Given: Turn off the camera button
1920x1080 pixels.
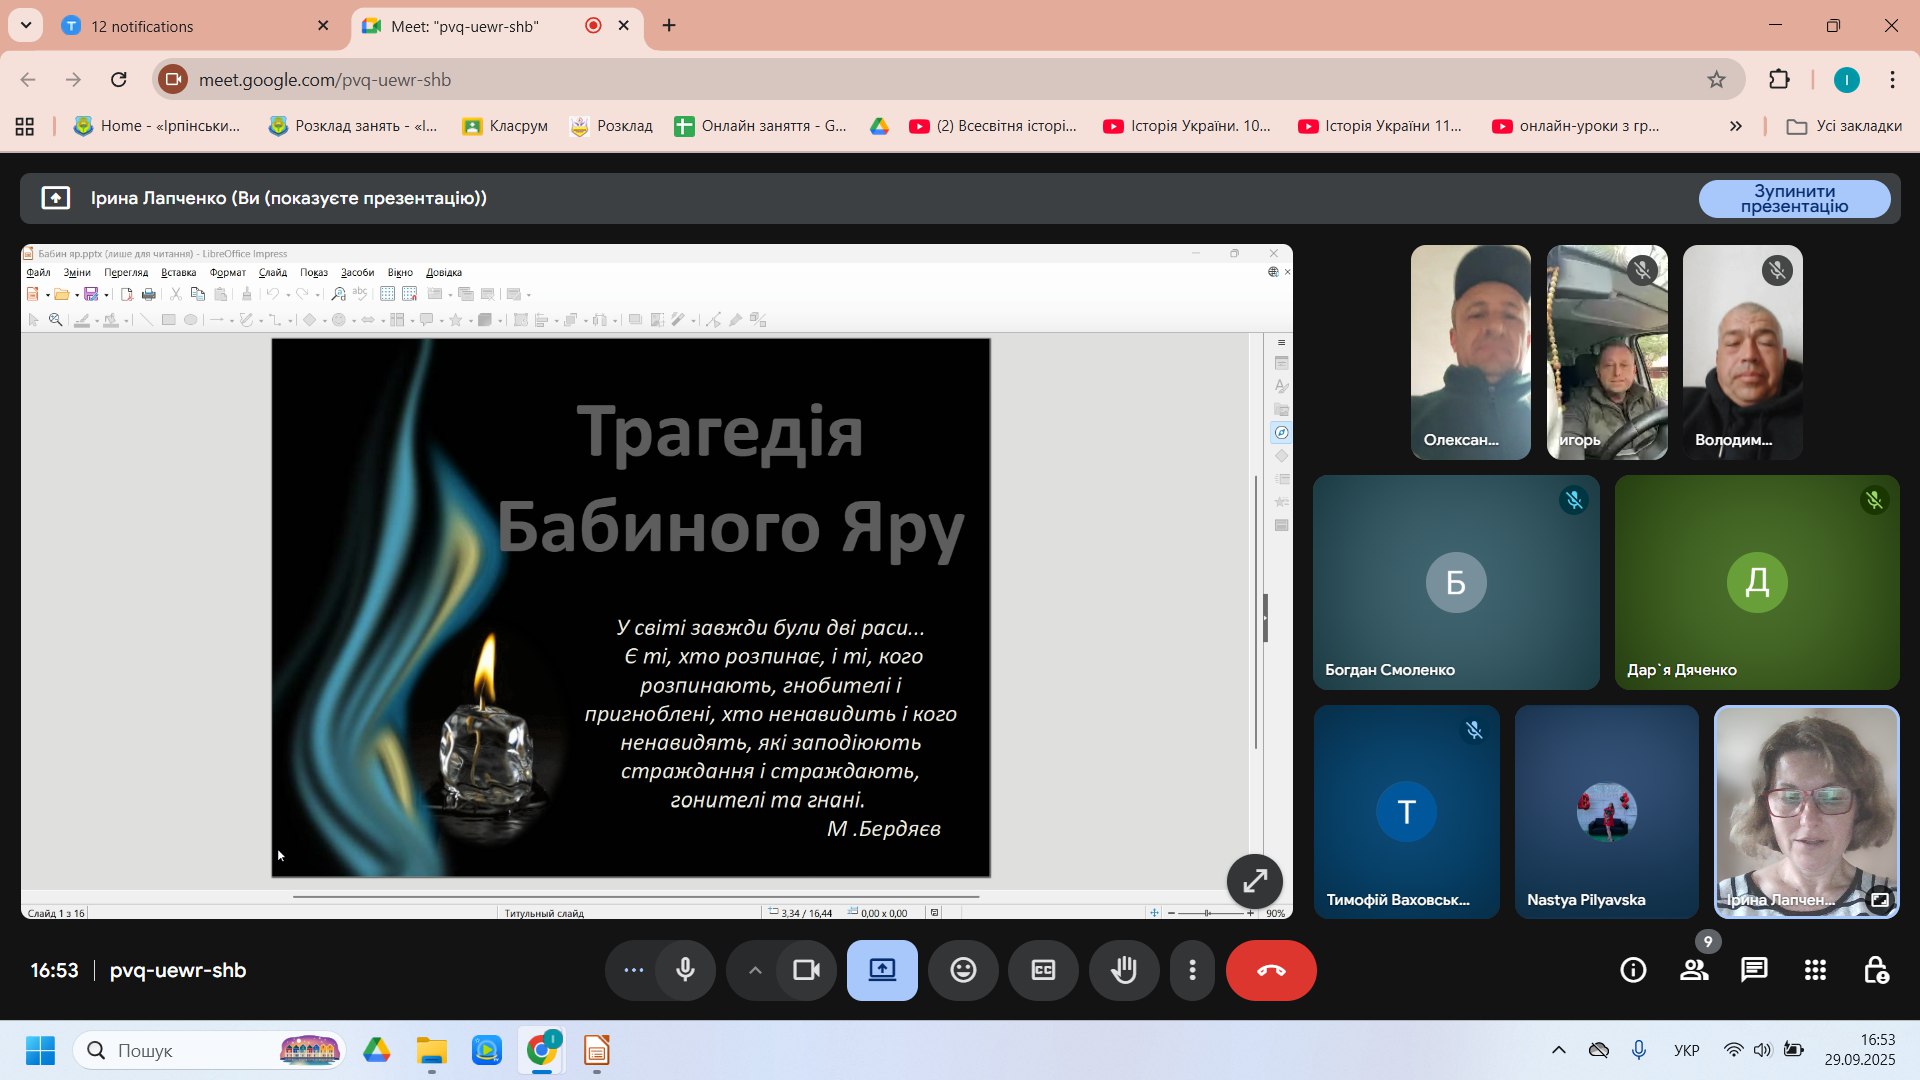Looking at the screenshot, I should (x=806, y=970).
